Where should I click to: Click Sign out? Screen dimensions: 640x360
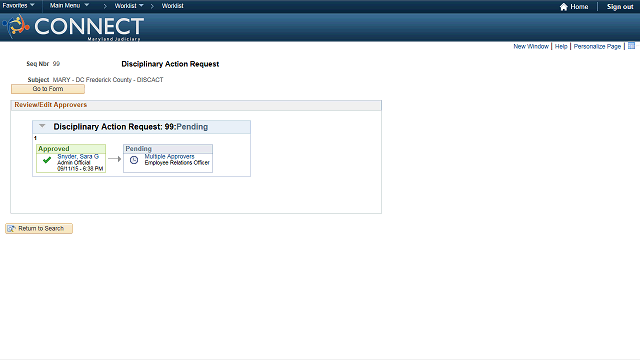click(620, 7)
